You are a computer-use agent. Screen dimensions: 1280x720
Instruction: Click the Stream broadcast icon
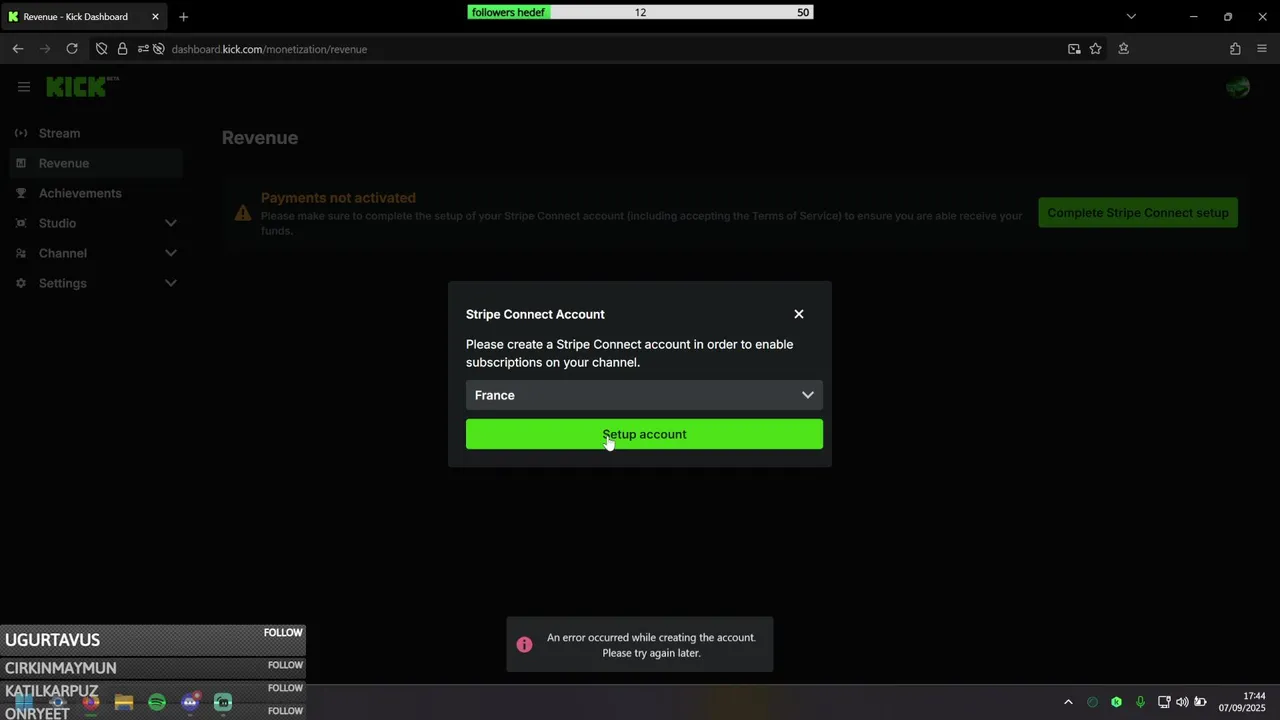(x=21, y=133)
